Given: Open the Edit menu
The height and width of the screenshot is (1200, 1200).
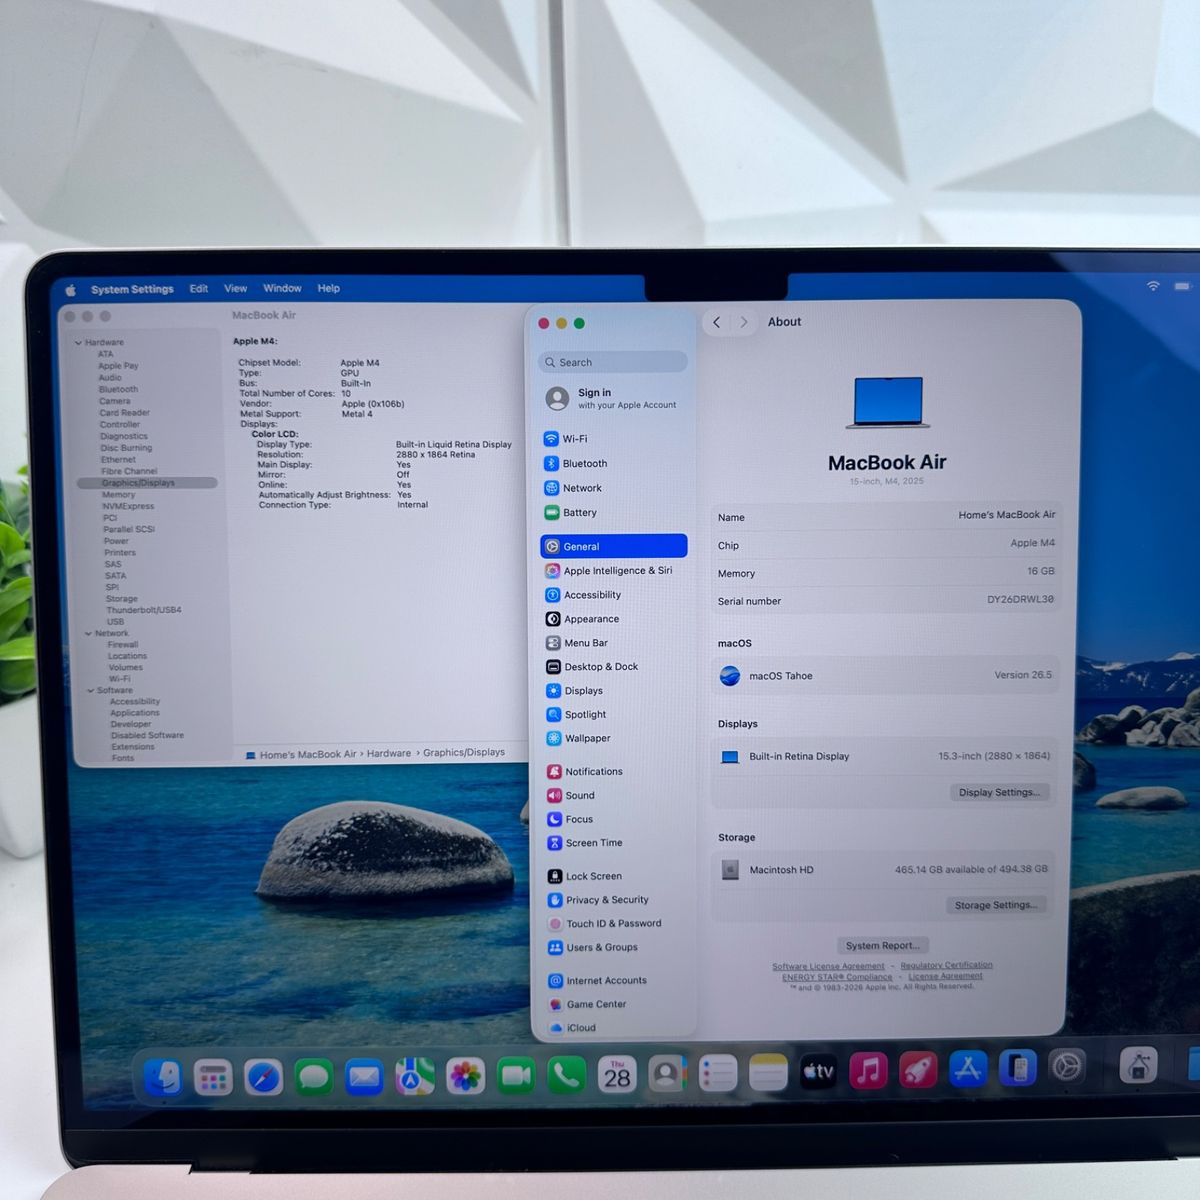Looking at the screenshot, I should click(x=199, y=288).
